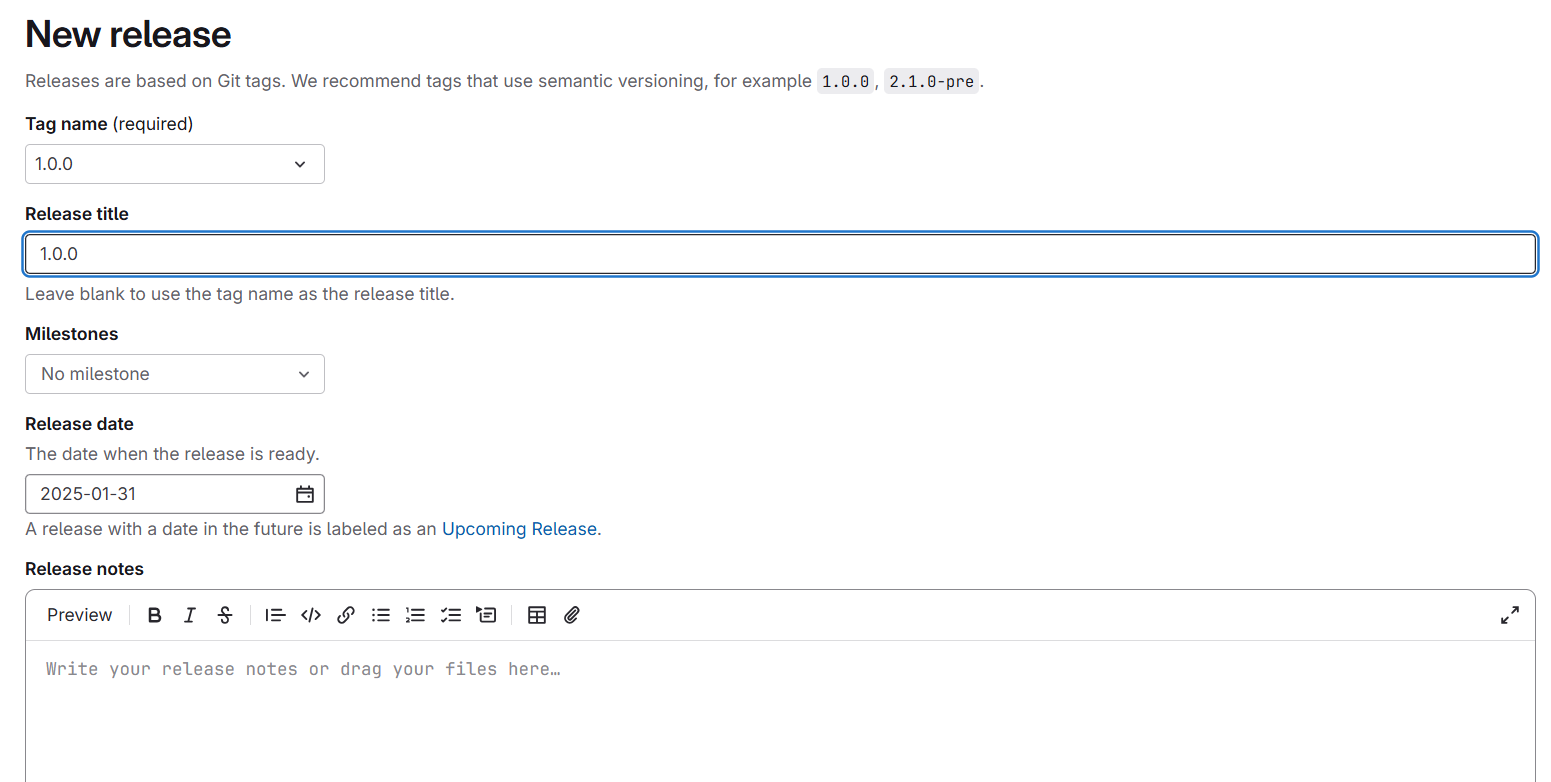
Task: Insert a link in release notes
Action: pyautogui.click(x=346, y=615)
